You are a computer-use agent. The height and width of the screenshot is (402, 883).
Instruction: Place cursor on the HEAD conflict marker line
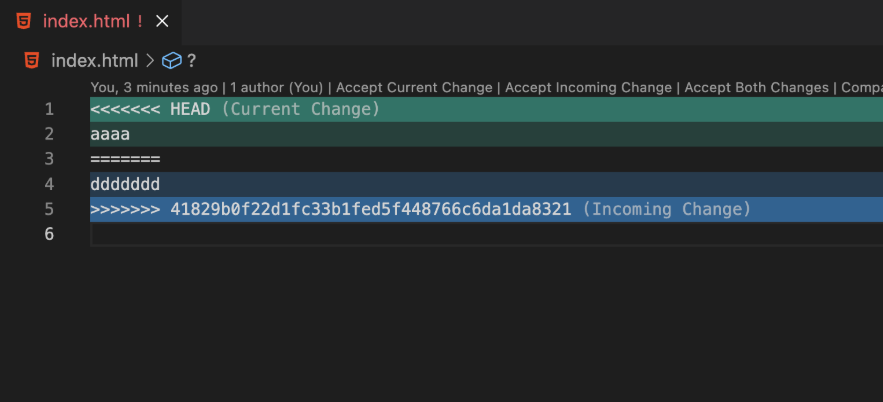coord(487,109)
